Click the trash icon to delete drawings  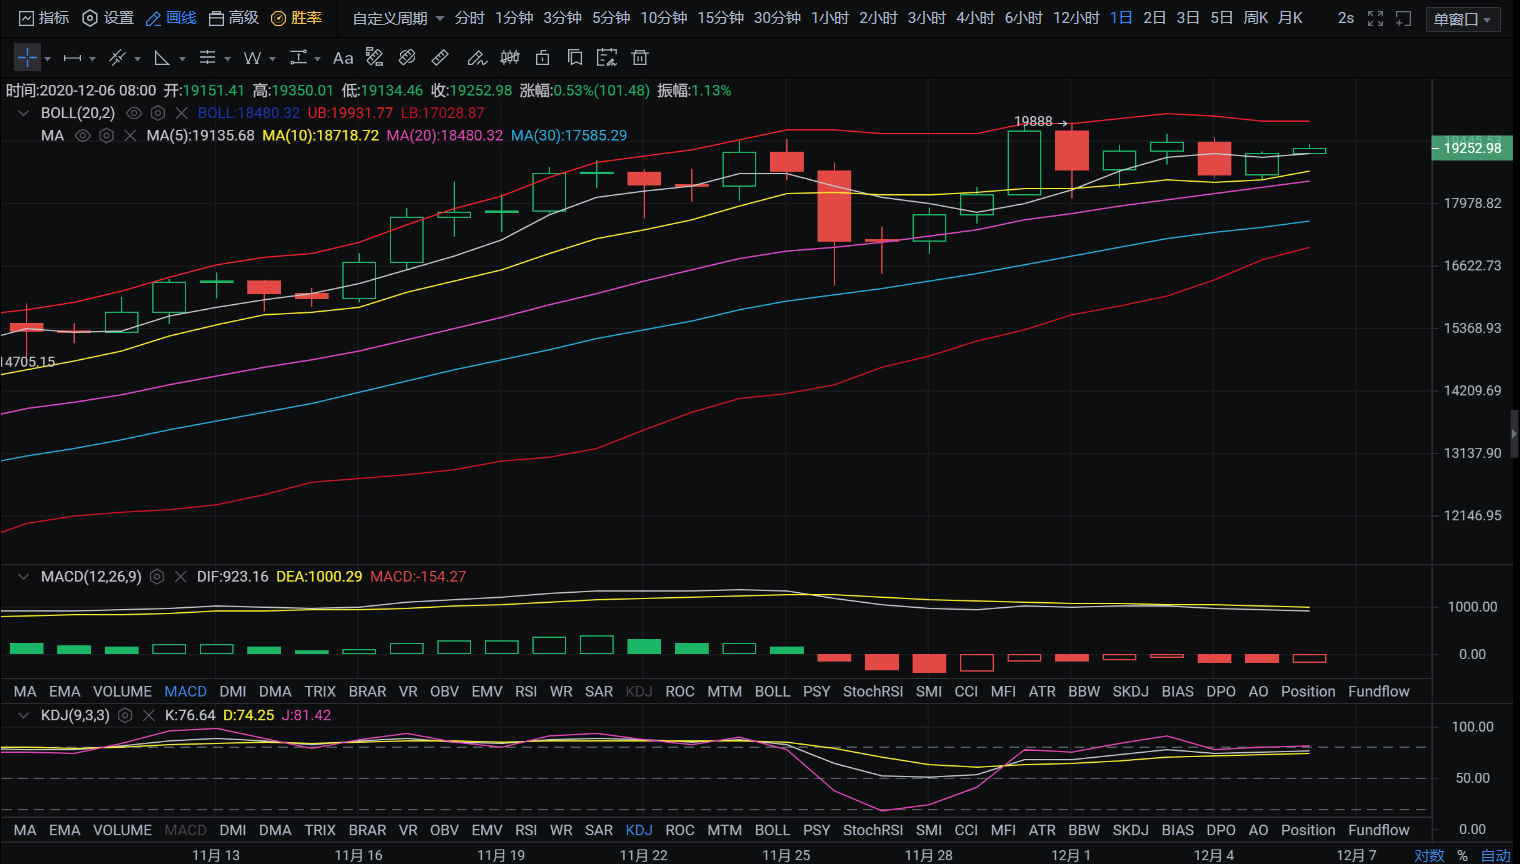tap(640, 58)
